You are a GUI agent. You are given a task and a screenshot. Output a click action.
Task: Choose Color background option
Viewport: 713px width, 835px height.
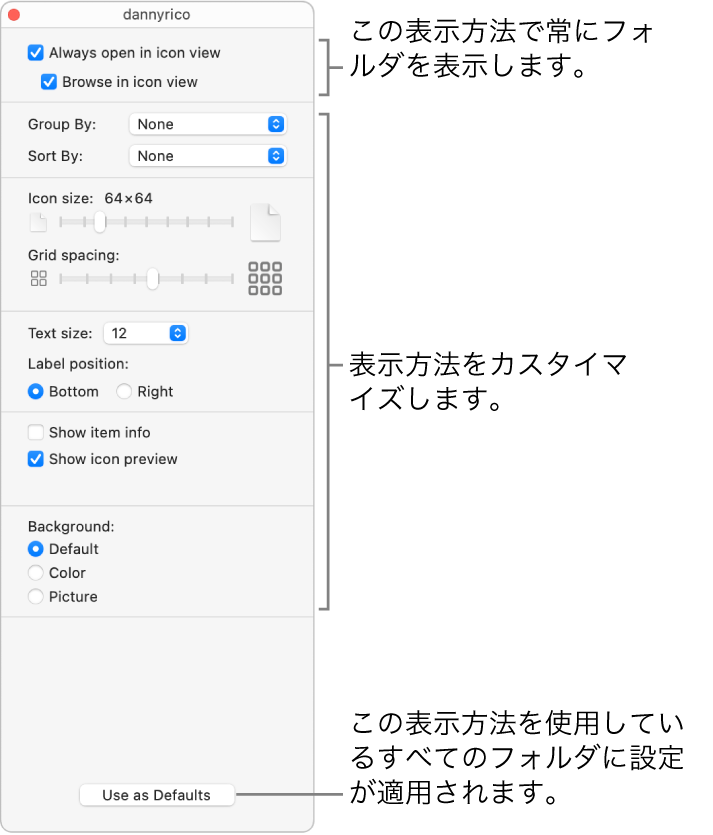tap(36, 572)
